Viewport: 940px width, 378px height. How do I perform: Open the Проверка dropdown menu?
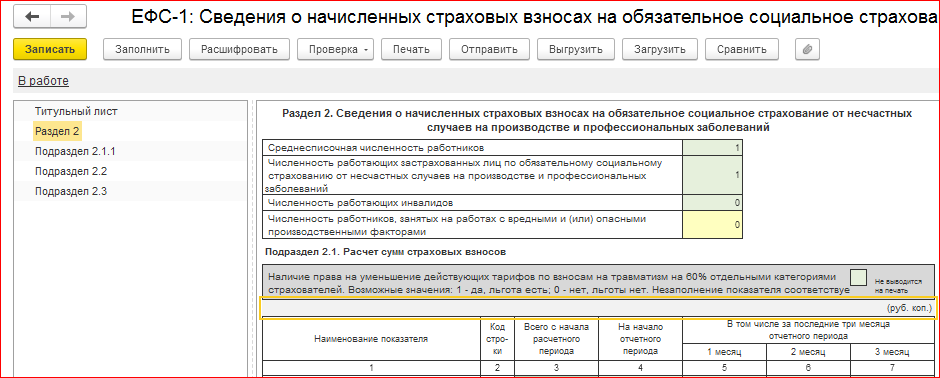335,49
